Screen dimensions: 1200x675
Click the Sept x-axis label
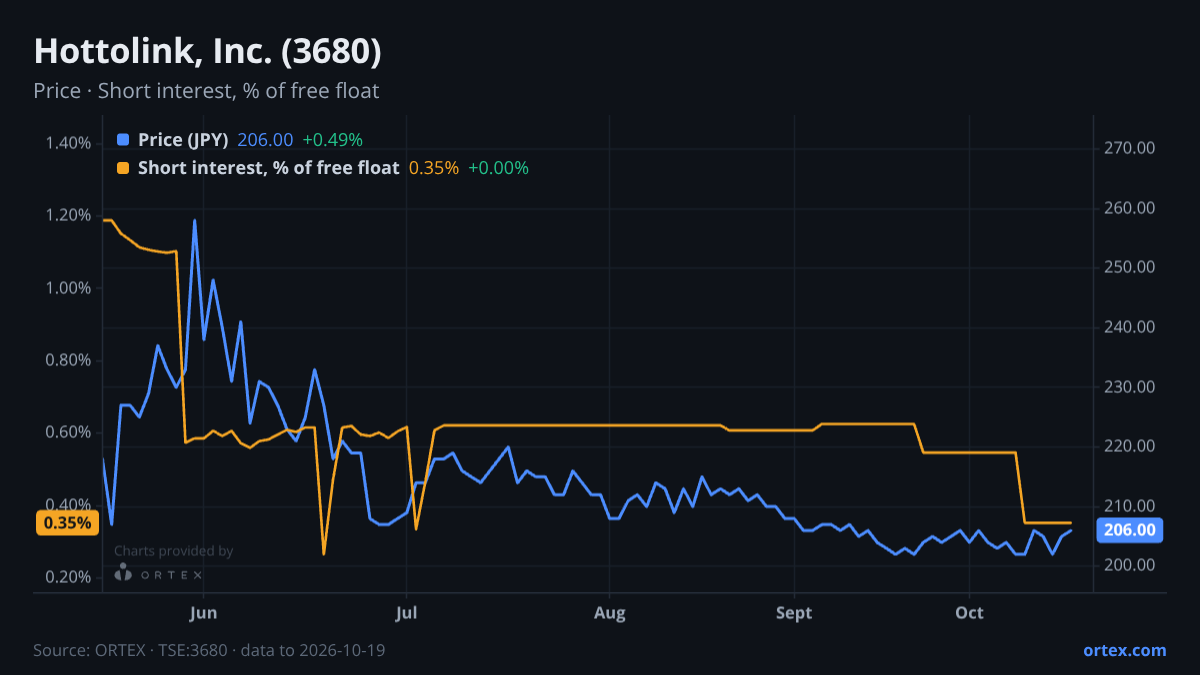pos(794,612)
